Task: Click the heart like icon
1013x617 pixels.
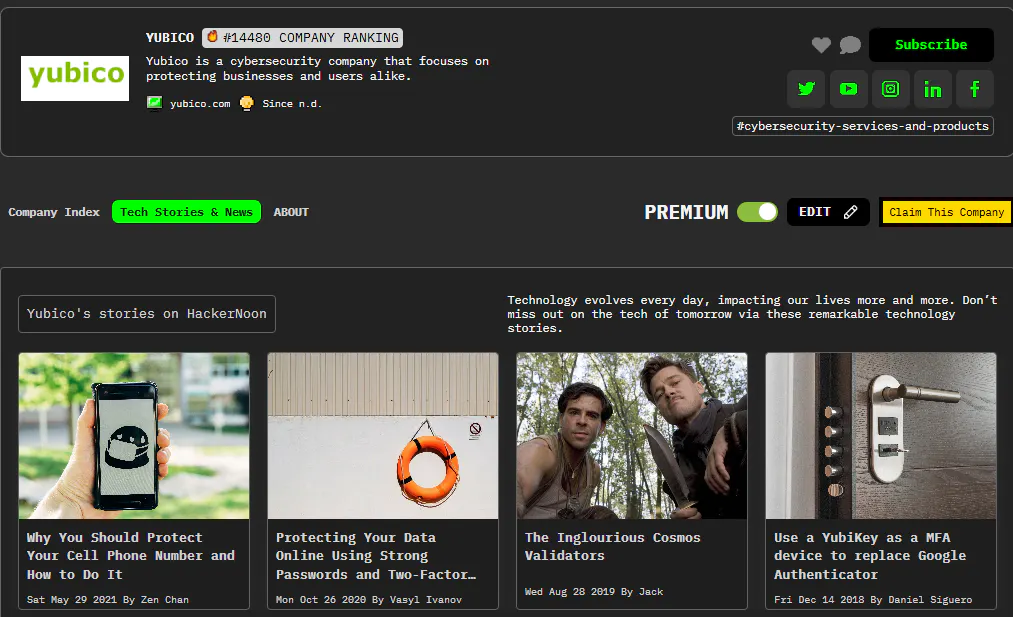Action: click(821, 45)
